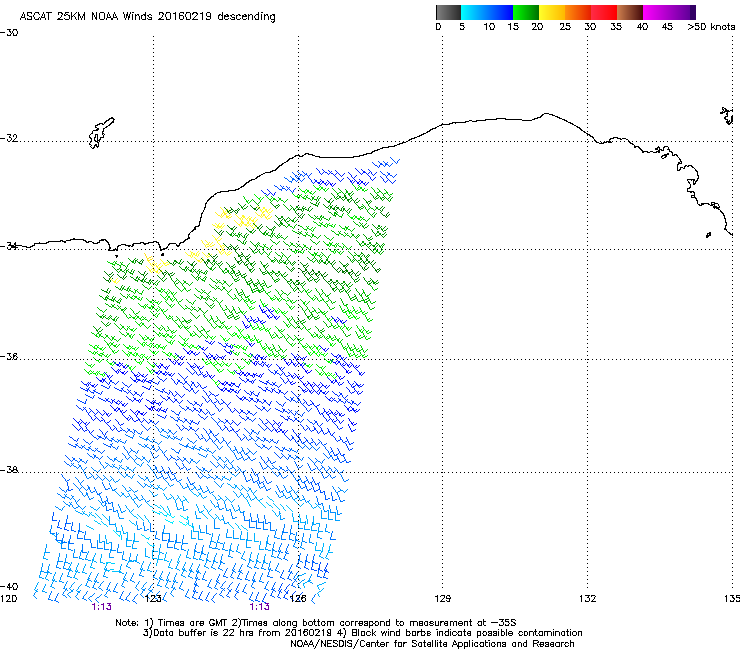Click the small island outline near latitude -32
Screen dimensions: 740x650
[101, 133]
